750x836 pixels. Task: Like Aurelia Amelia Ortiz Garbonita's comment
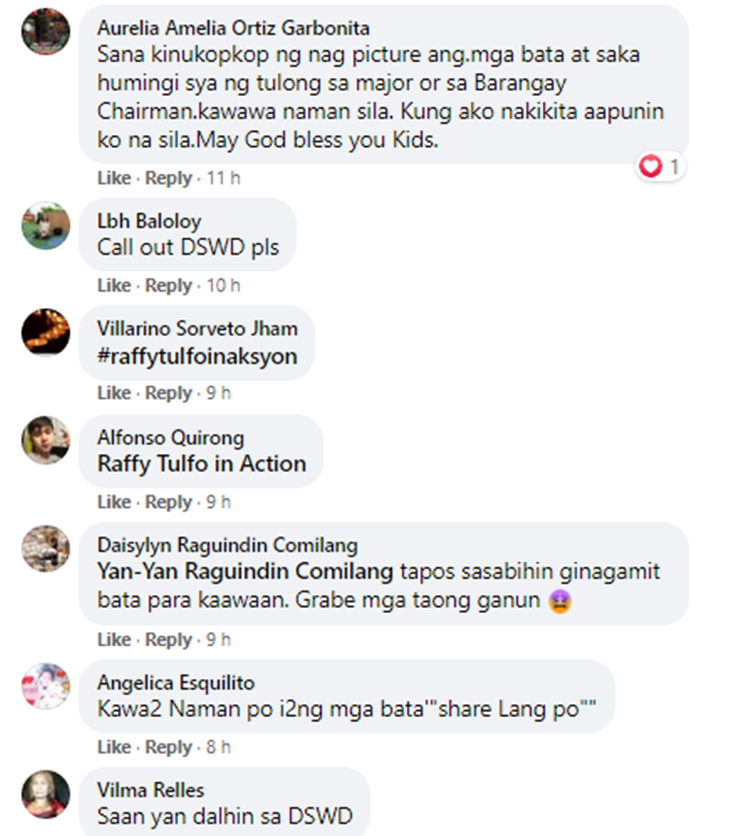click(x=114, y=178)
